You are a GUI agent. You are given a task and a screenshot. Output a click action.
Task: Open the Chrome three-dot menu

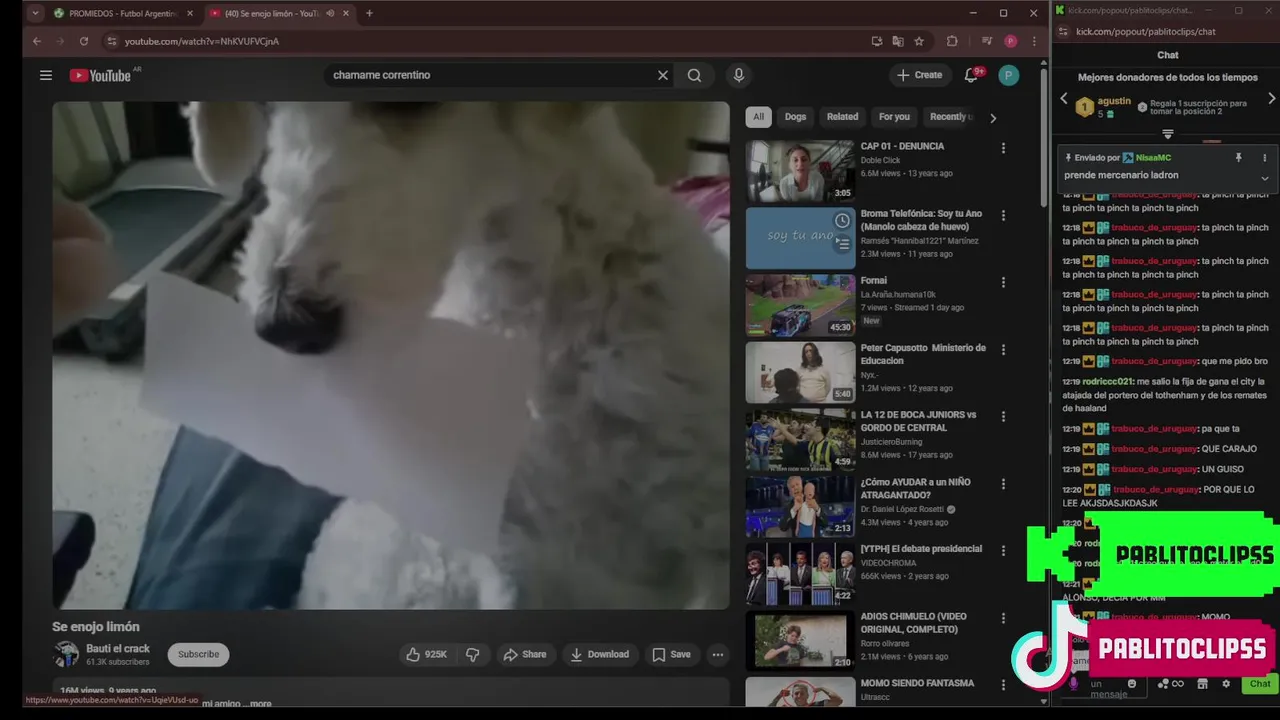click(1034, 41)
